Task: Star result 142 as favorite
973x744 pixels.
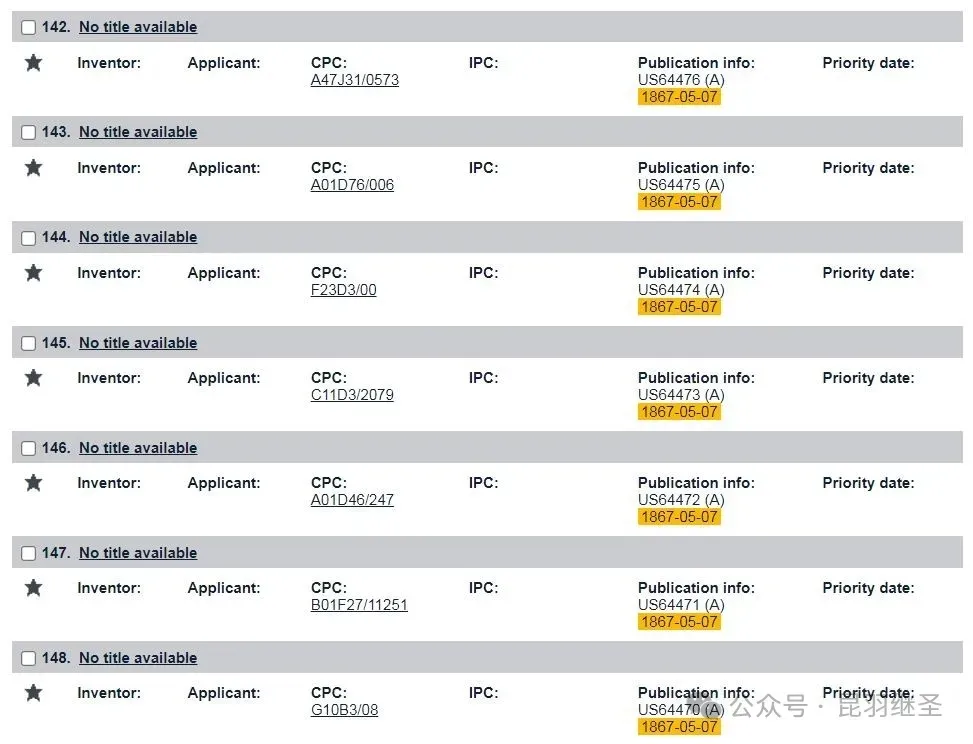Action: [33, 63]
